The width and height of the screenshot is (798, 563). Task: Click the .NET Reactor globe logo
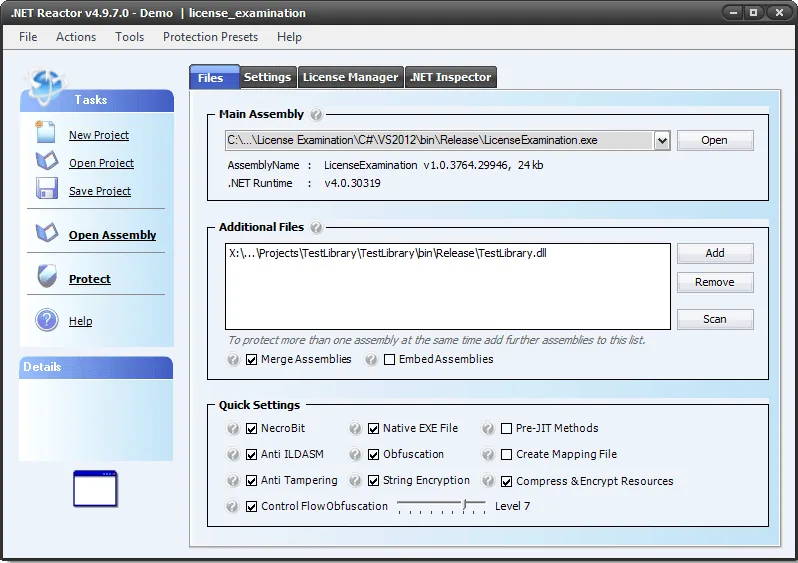click(46, 85)
